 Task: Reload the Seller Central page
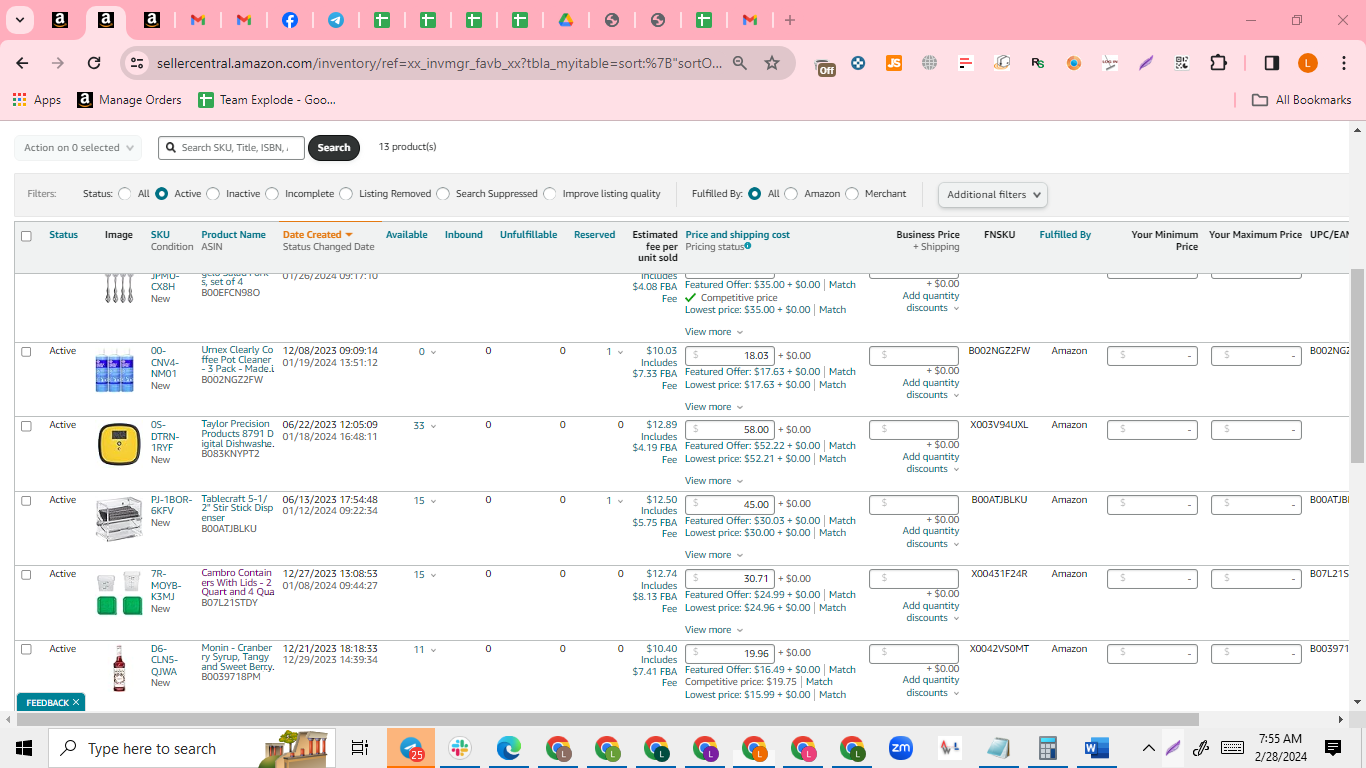pos(94,63)
